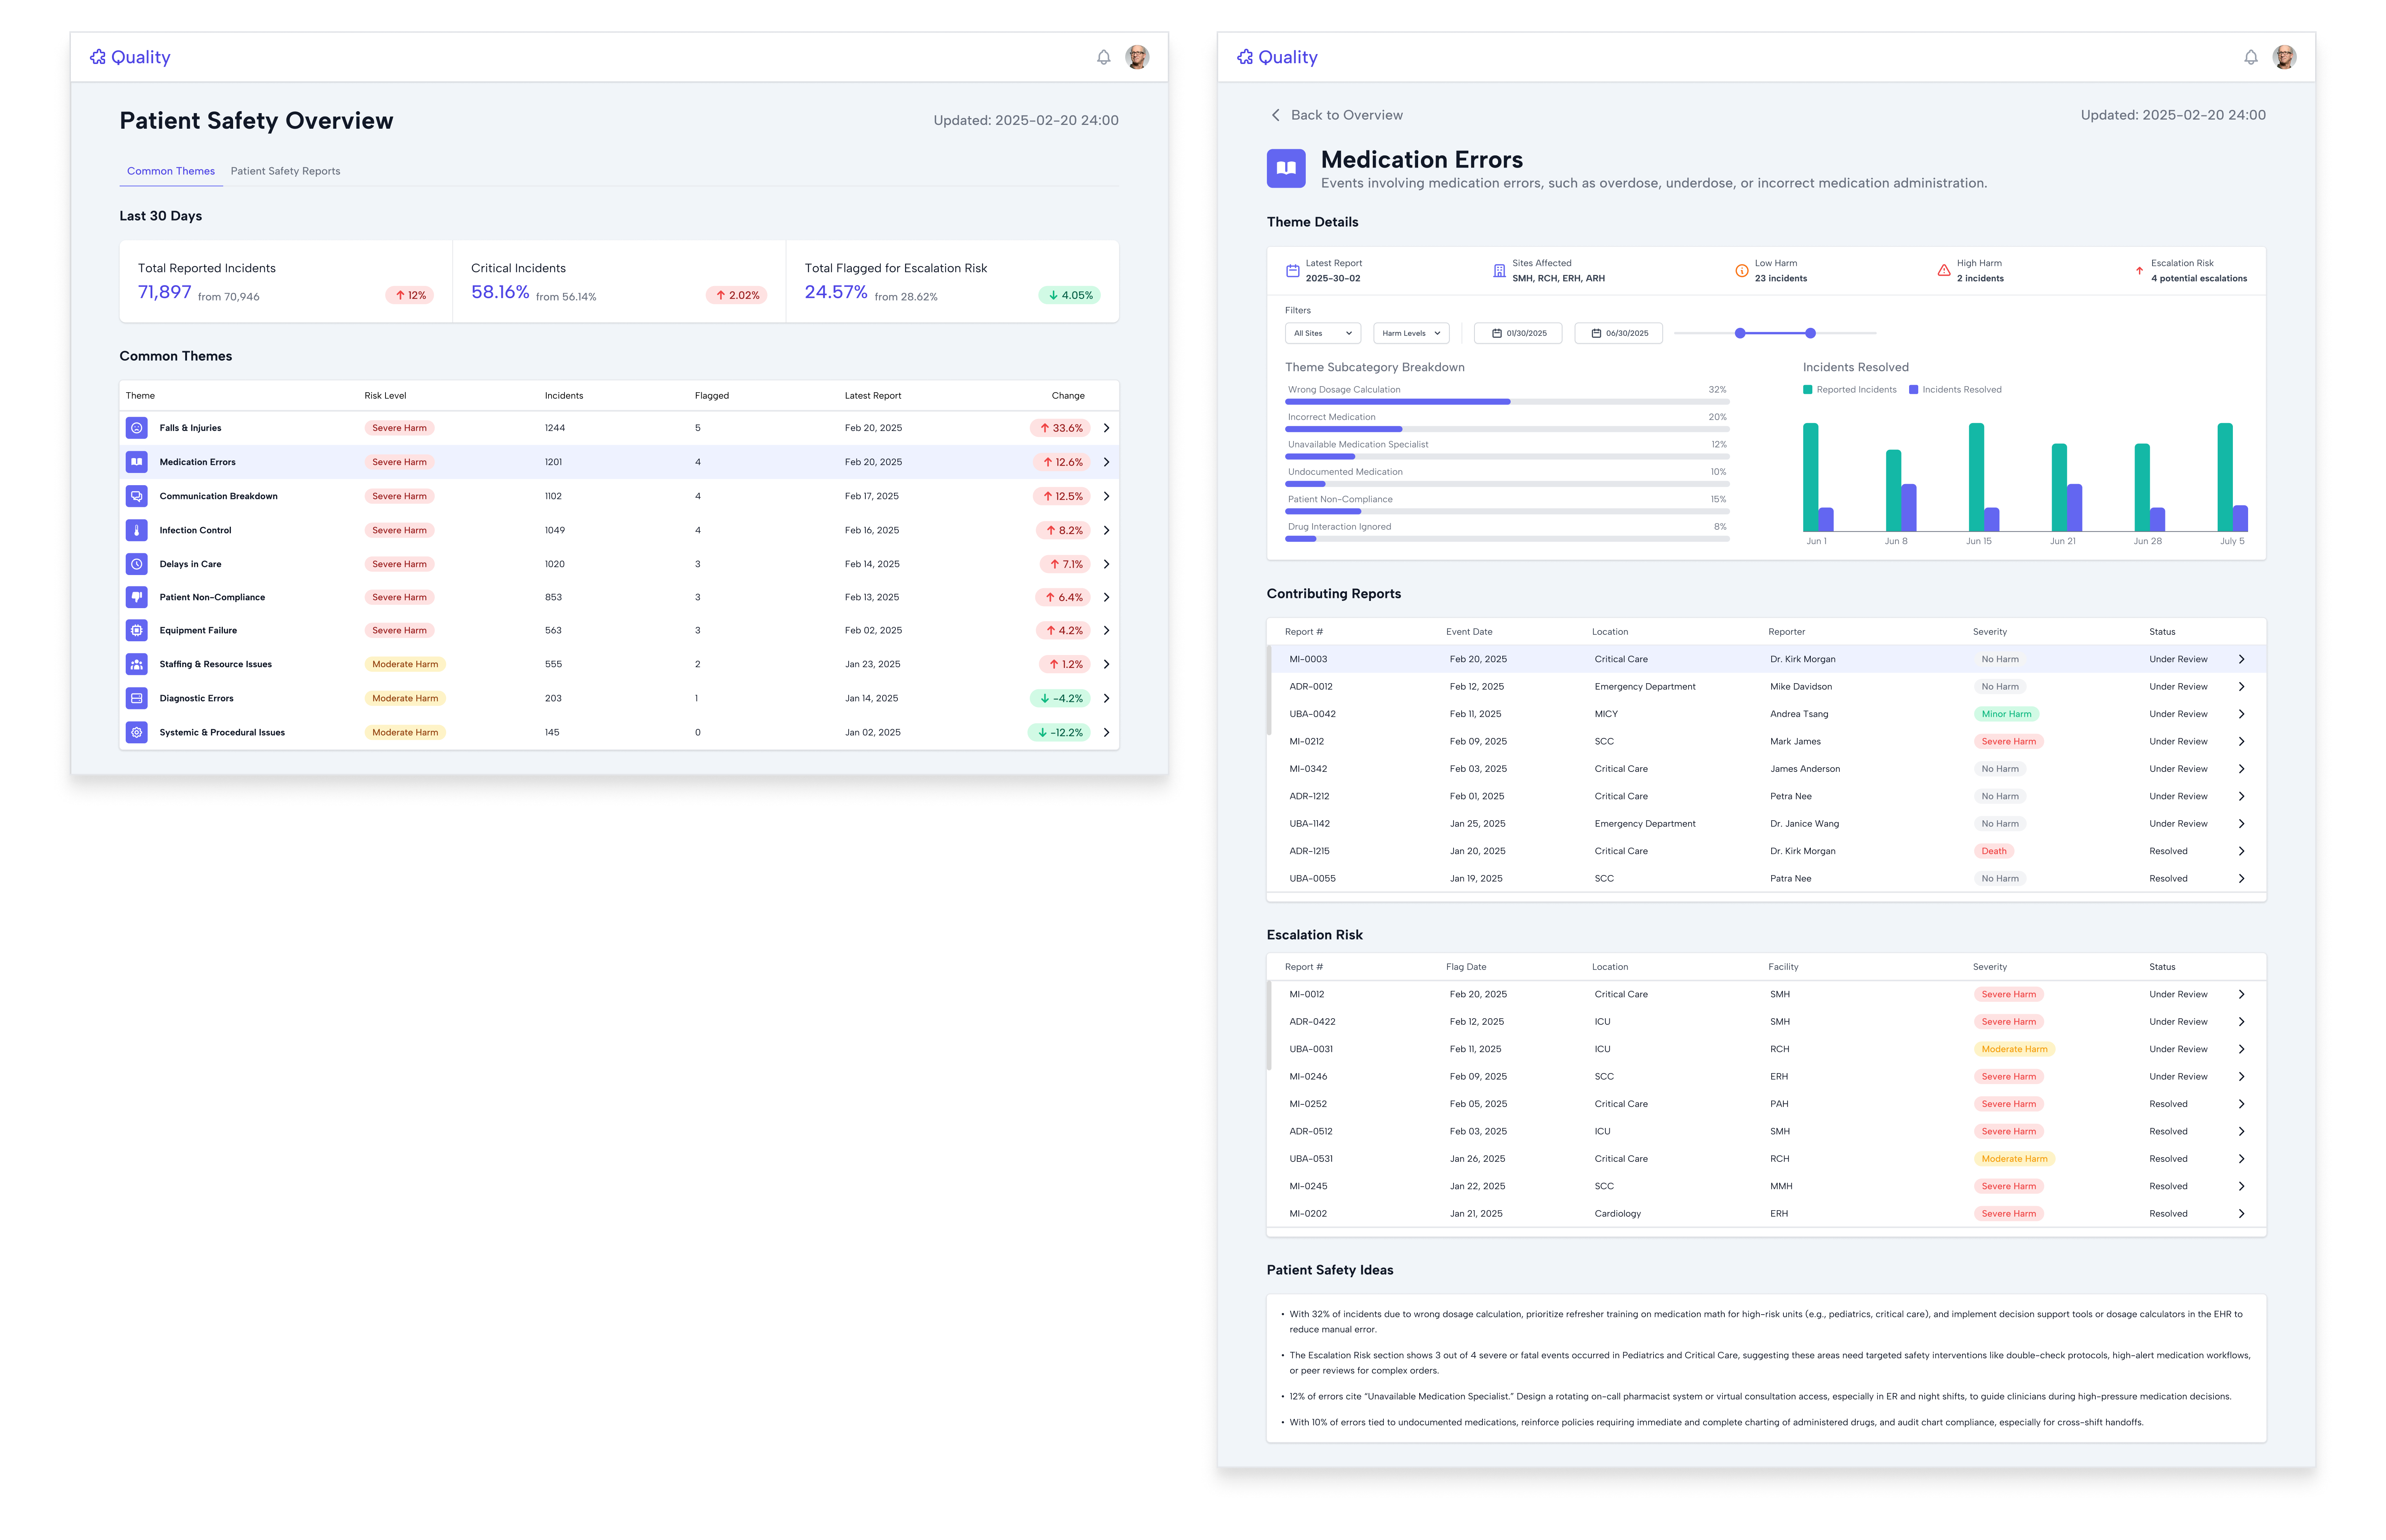Expand the Communication Breakdown row chevron
Screen dimensions: 2386x1540
(x=1106, y=496)
